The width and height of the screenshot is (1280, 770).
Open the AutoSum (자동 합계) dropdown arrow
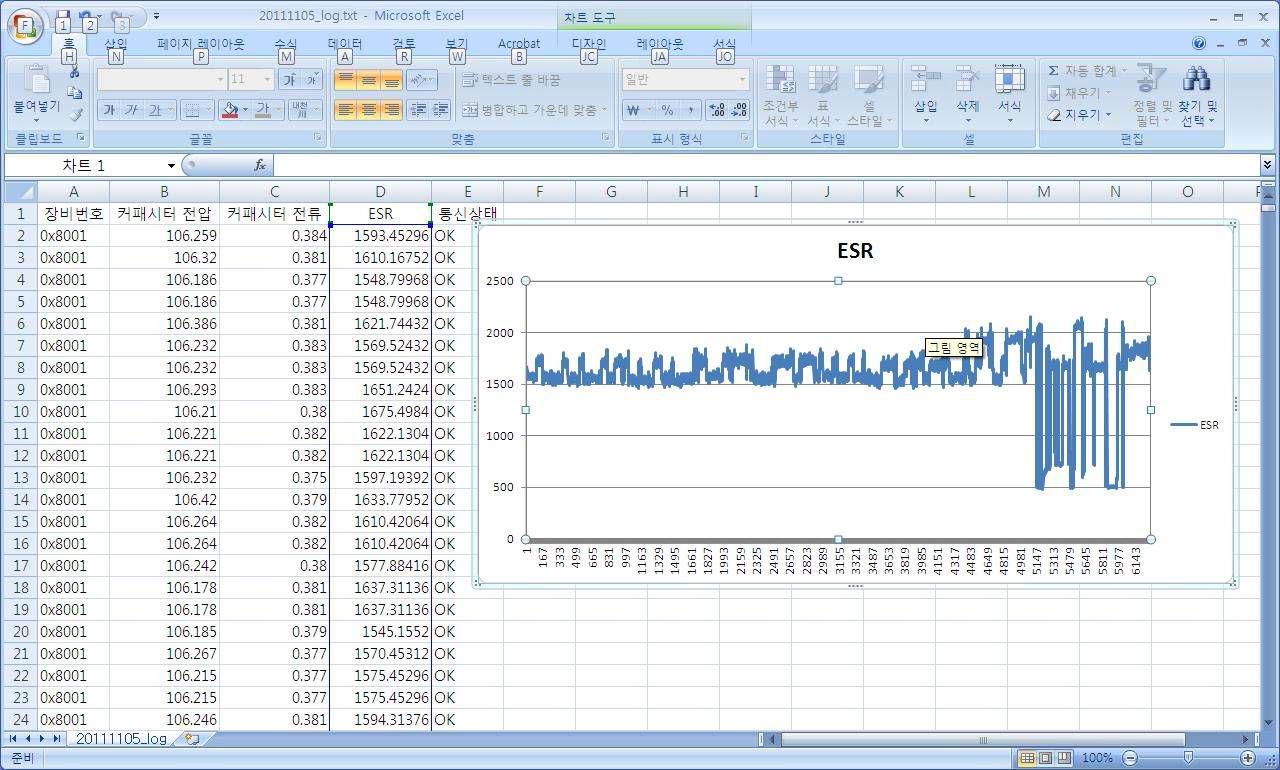click(1124, 71)
